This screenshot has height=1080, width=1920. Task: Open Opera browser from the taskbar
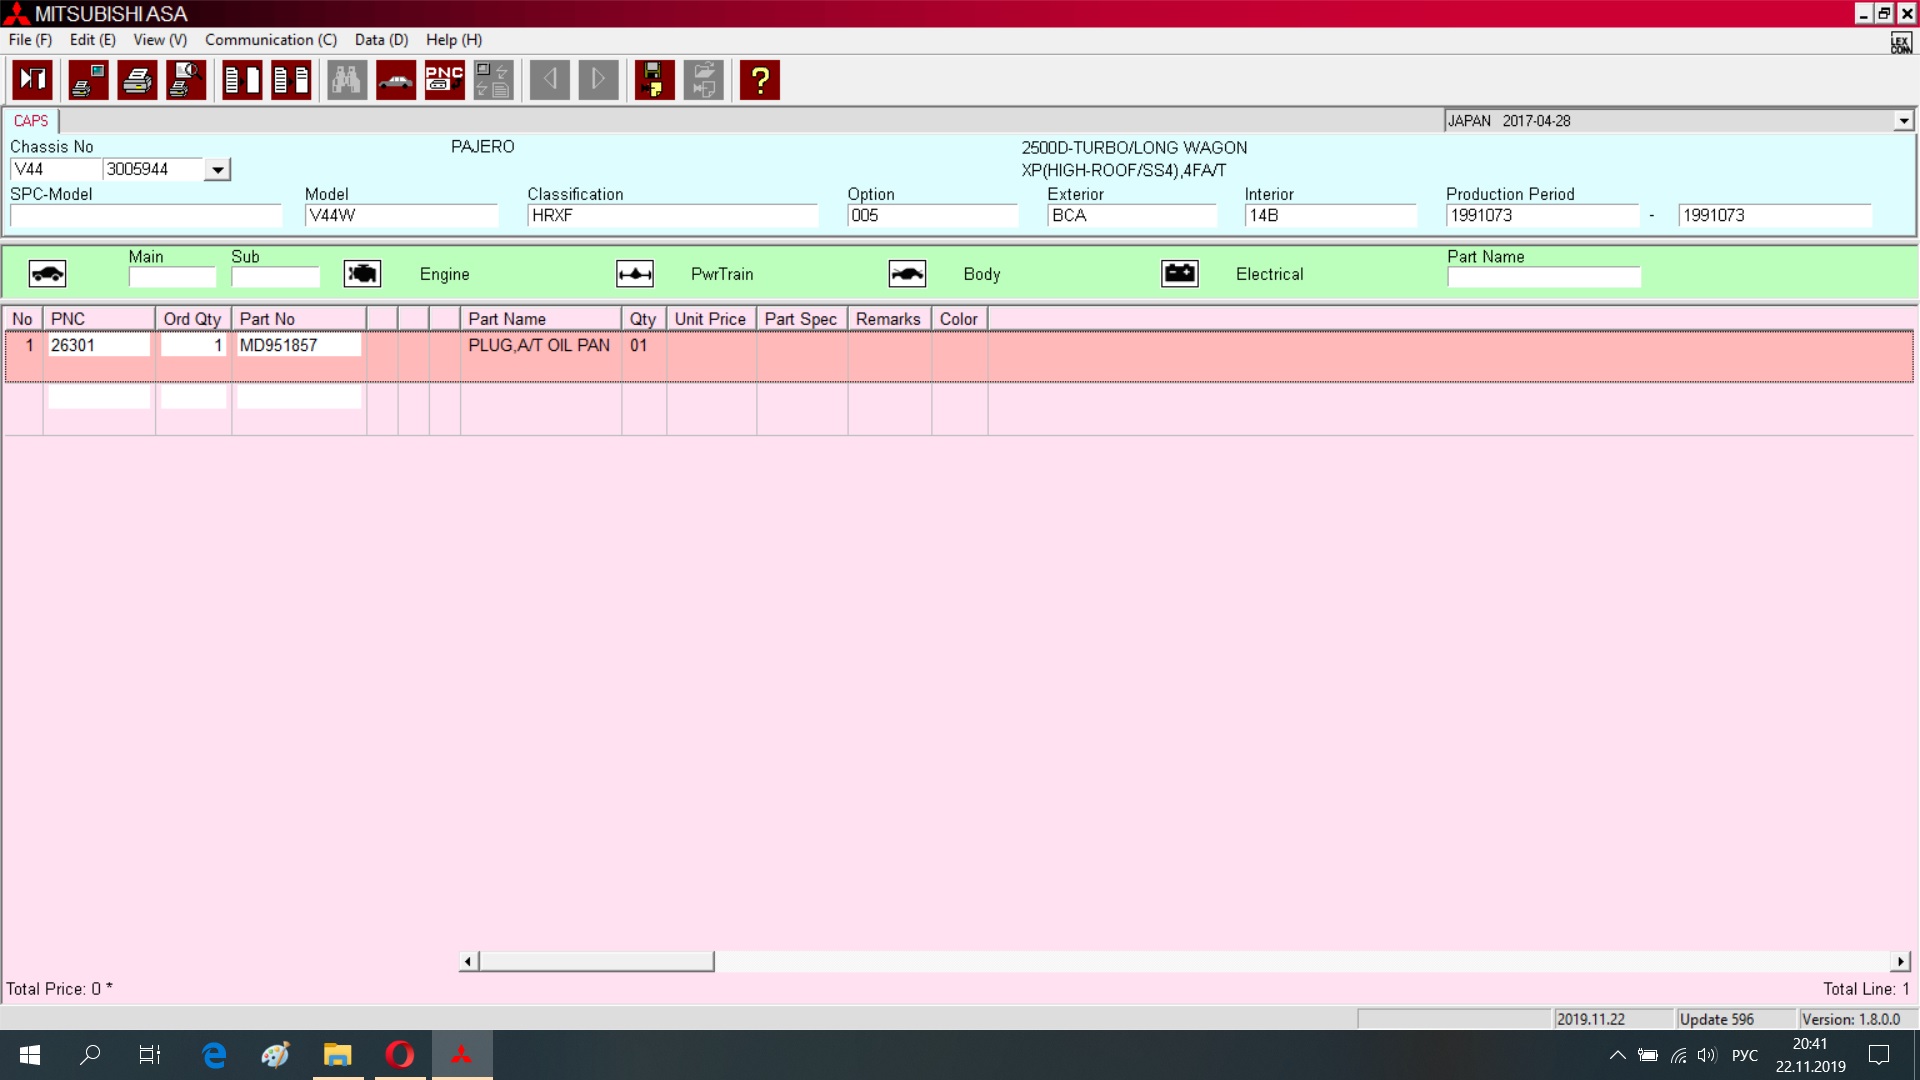click(400, 1055)
